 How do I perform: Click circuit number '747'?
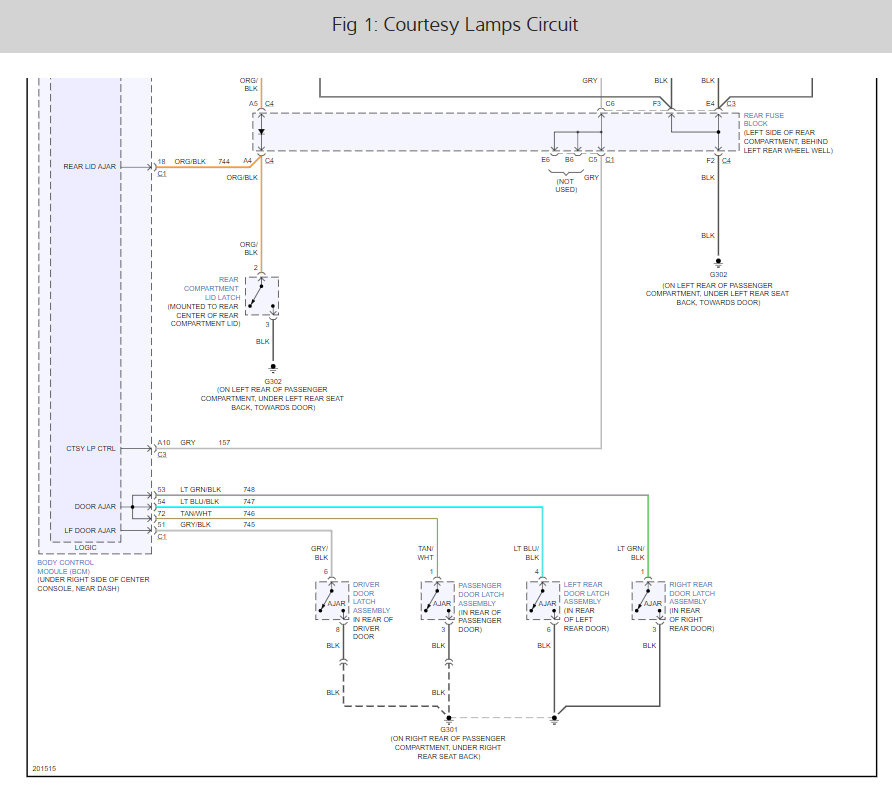click(x=249, y=502)
